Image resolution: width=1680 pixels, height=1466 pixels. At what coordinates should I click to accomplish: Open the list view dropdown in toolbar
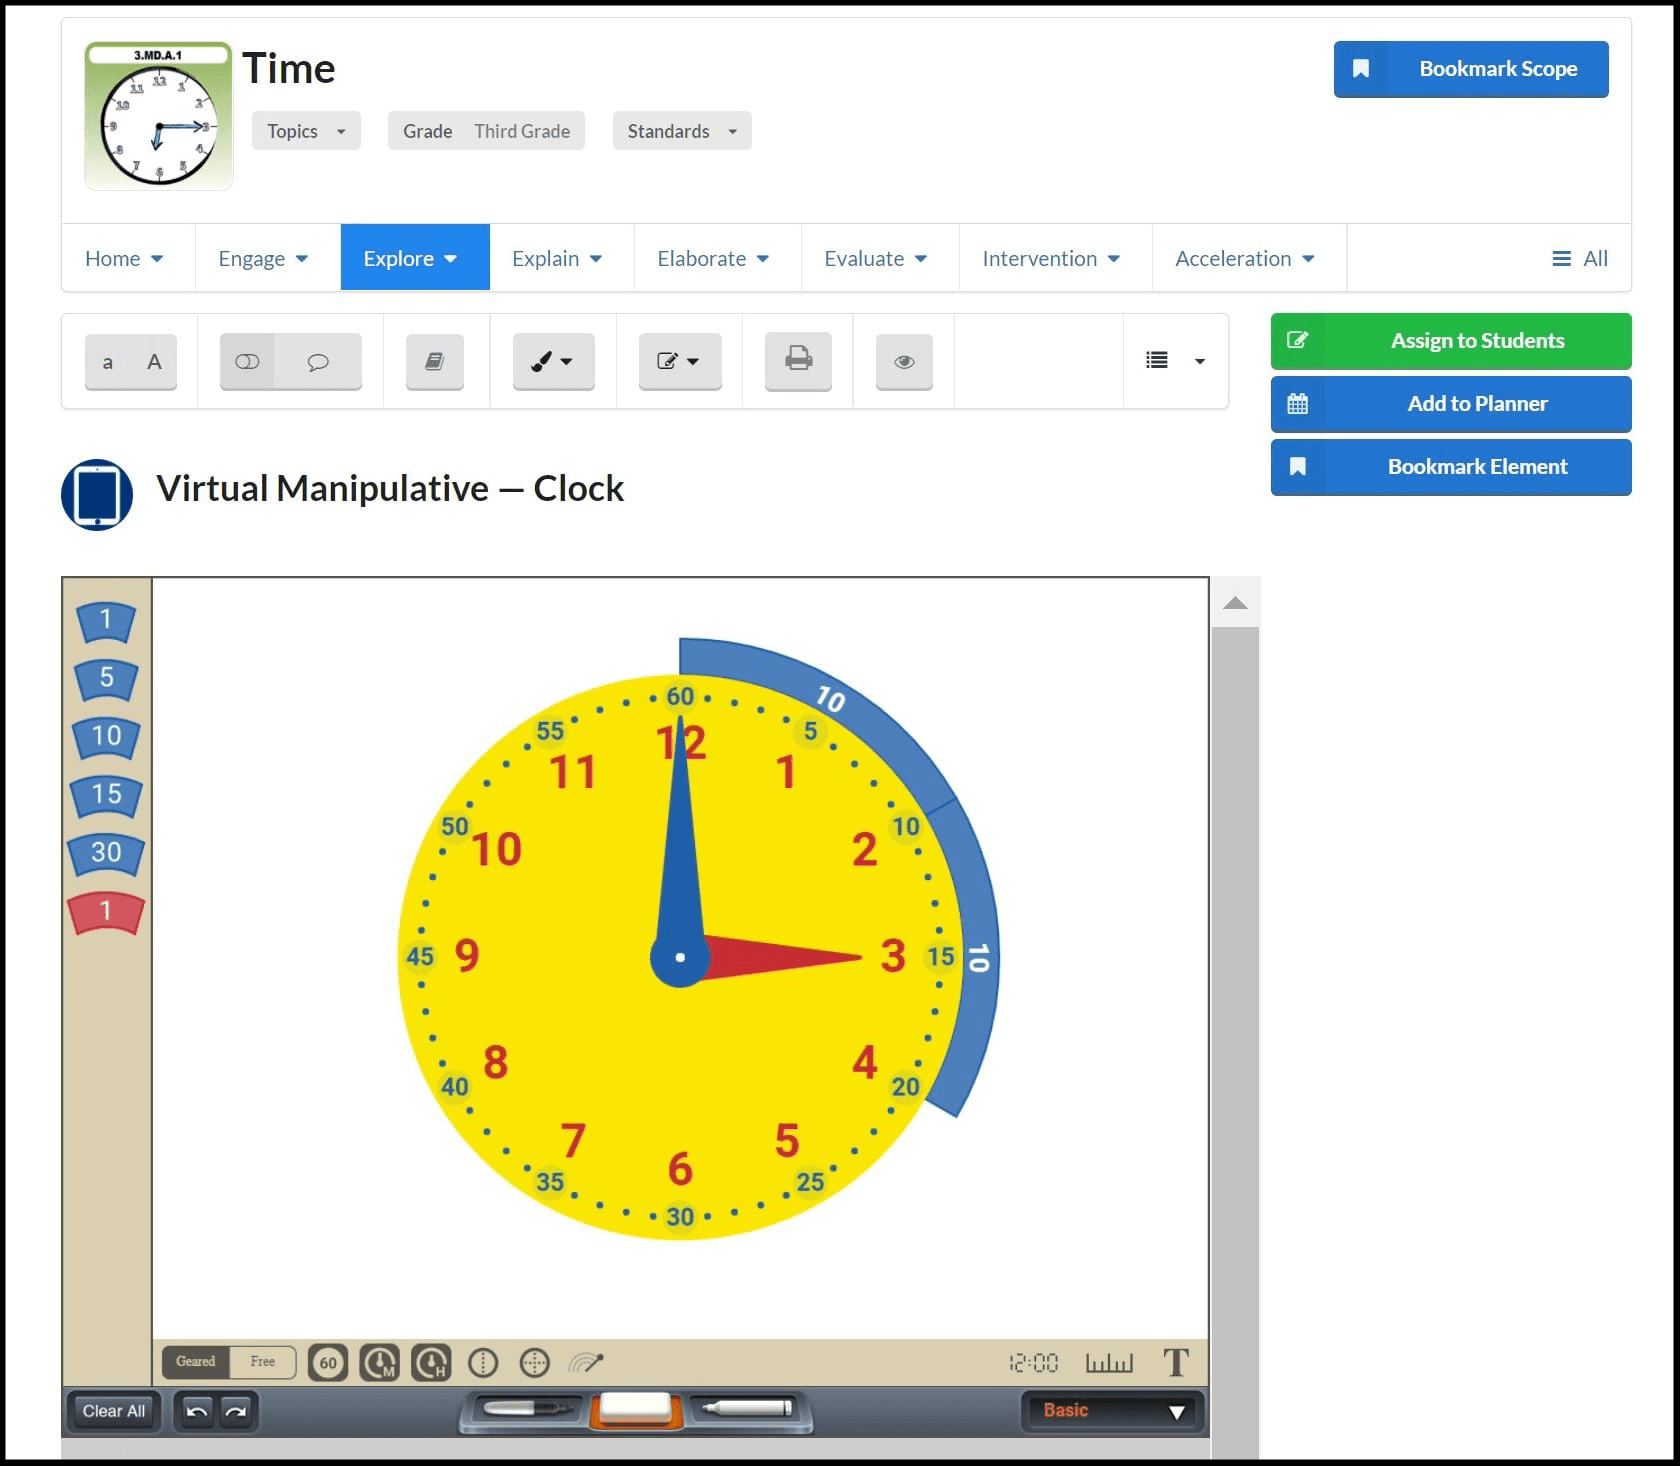tap(1175, 360)
